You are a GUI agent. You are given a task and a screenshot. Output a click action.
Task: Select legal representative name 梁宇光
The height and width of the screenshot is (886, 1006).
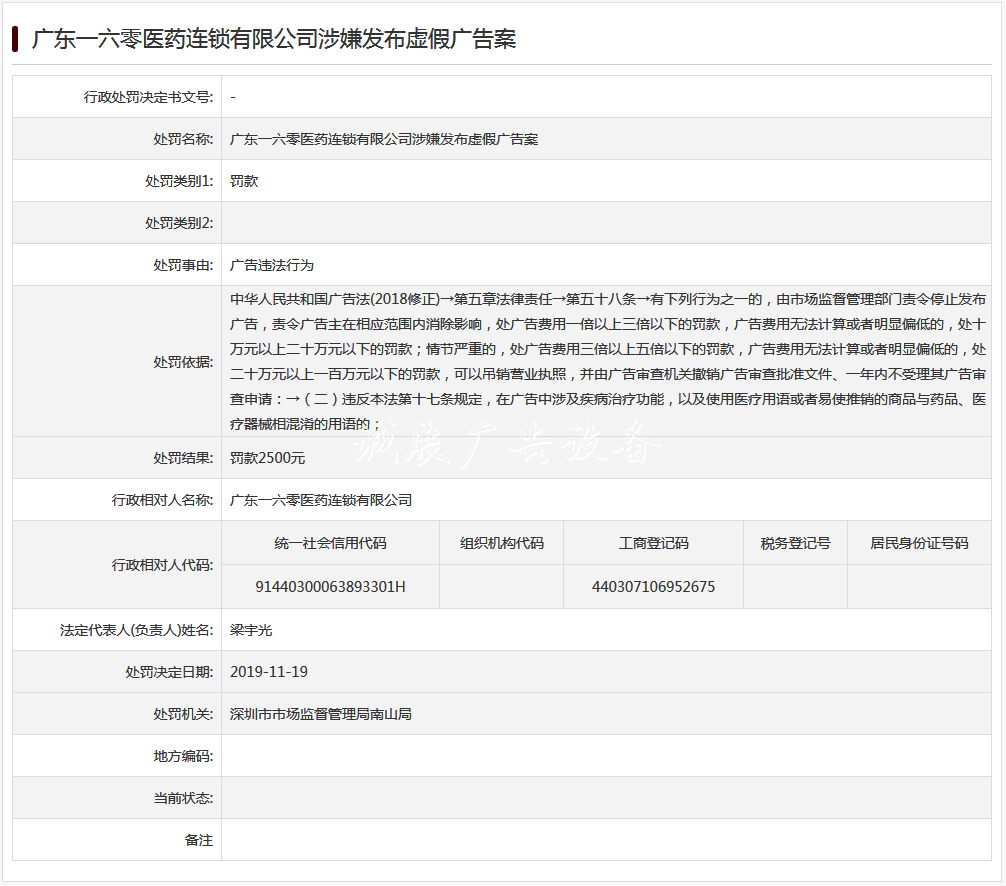[x=251, y=630]
